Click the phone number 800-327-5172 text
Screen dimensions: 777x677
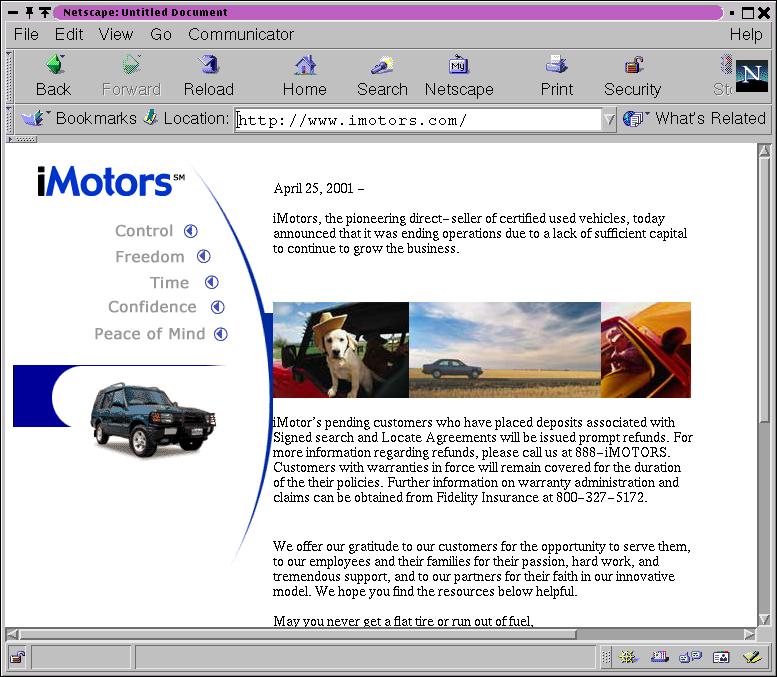(600, 497)
